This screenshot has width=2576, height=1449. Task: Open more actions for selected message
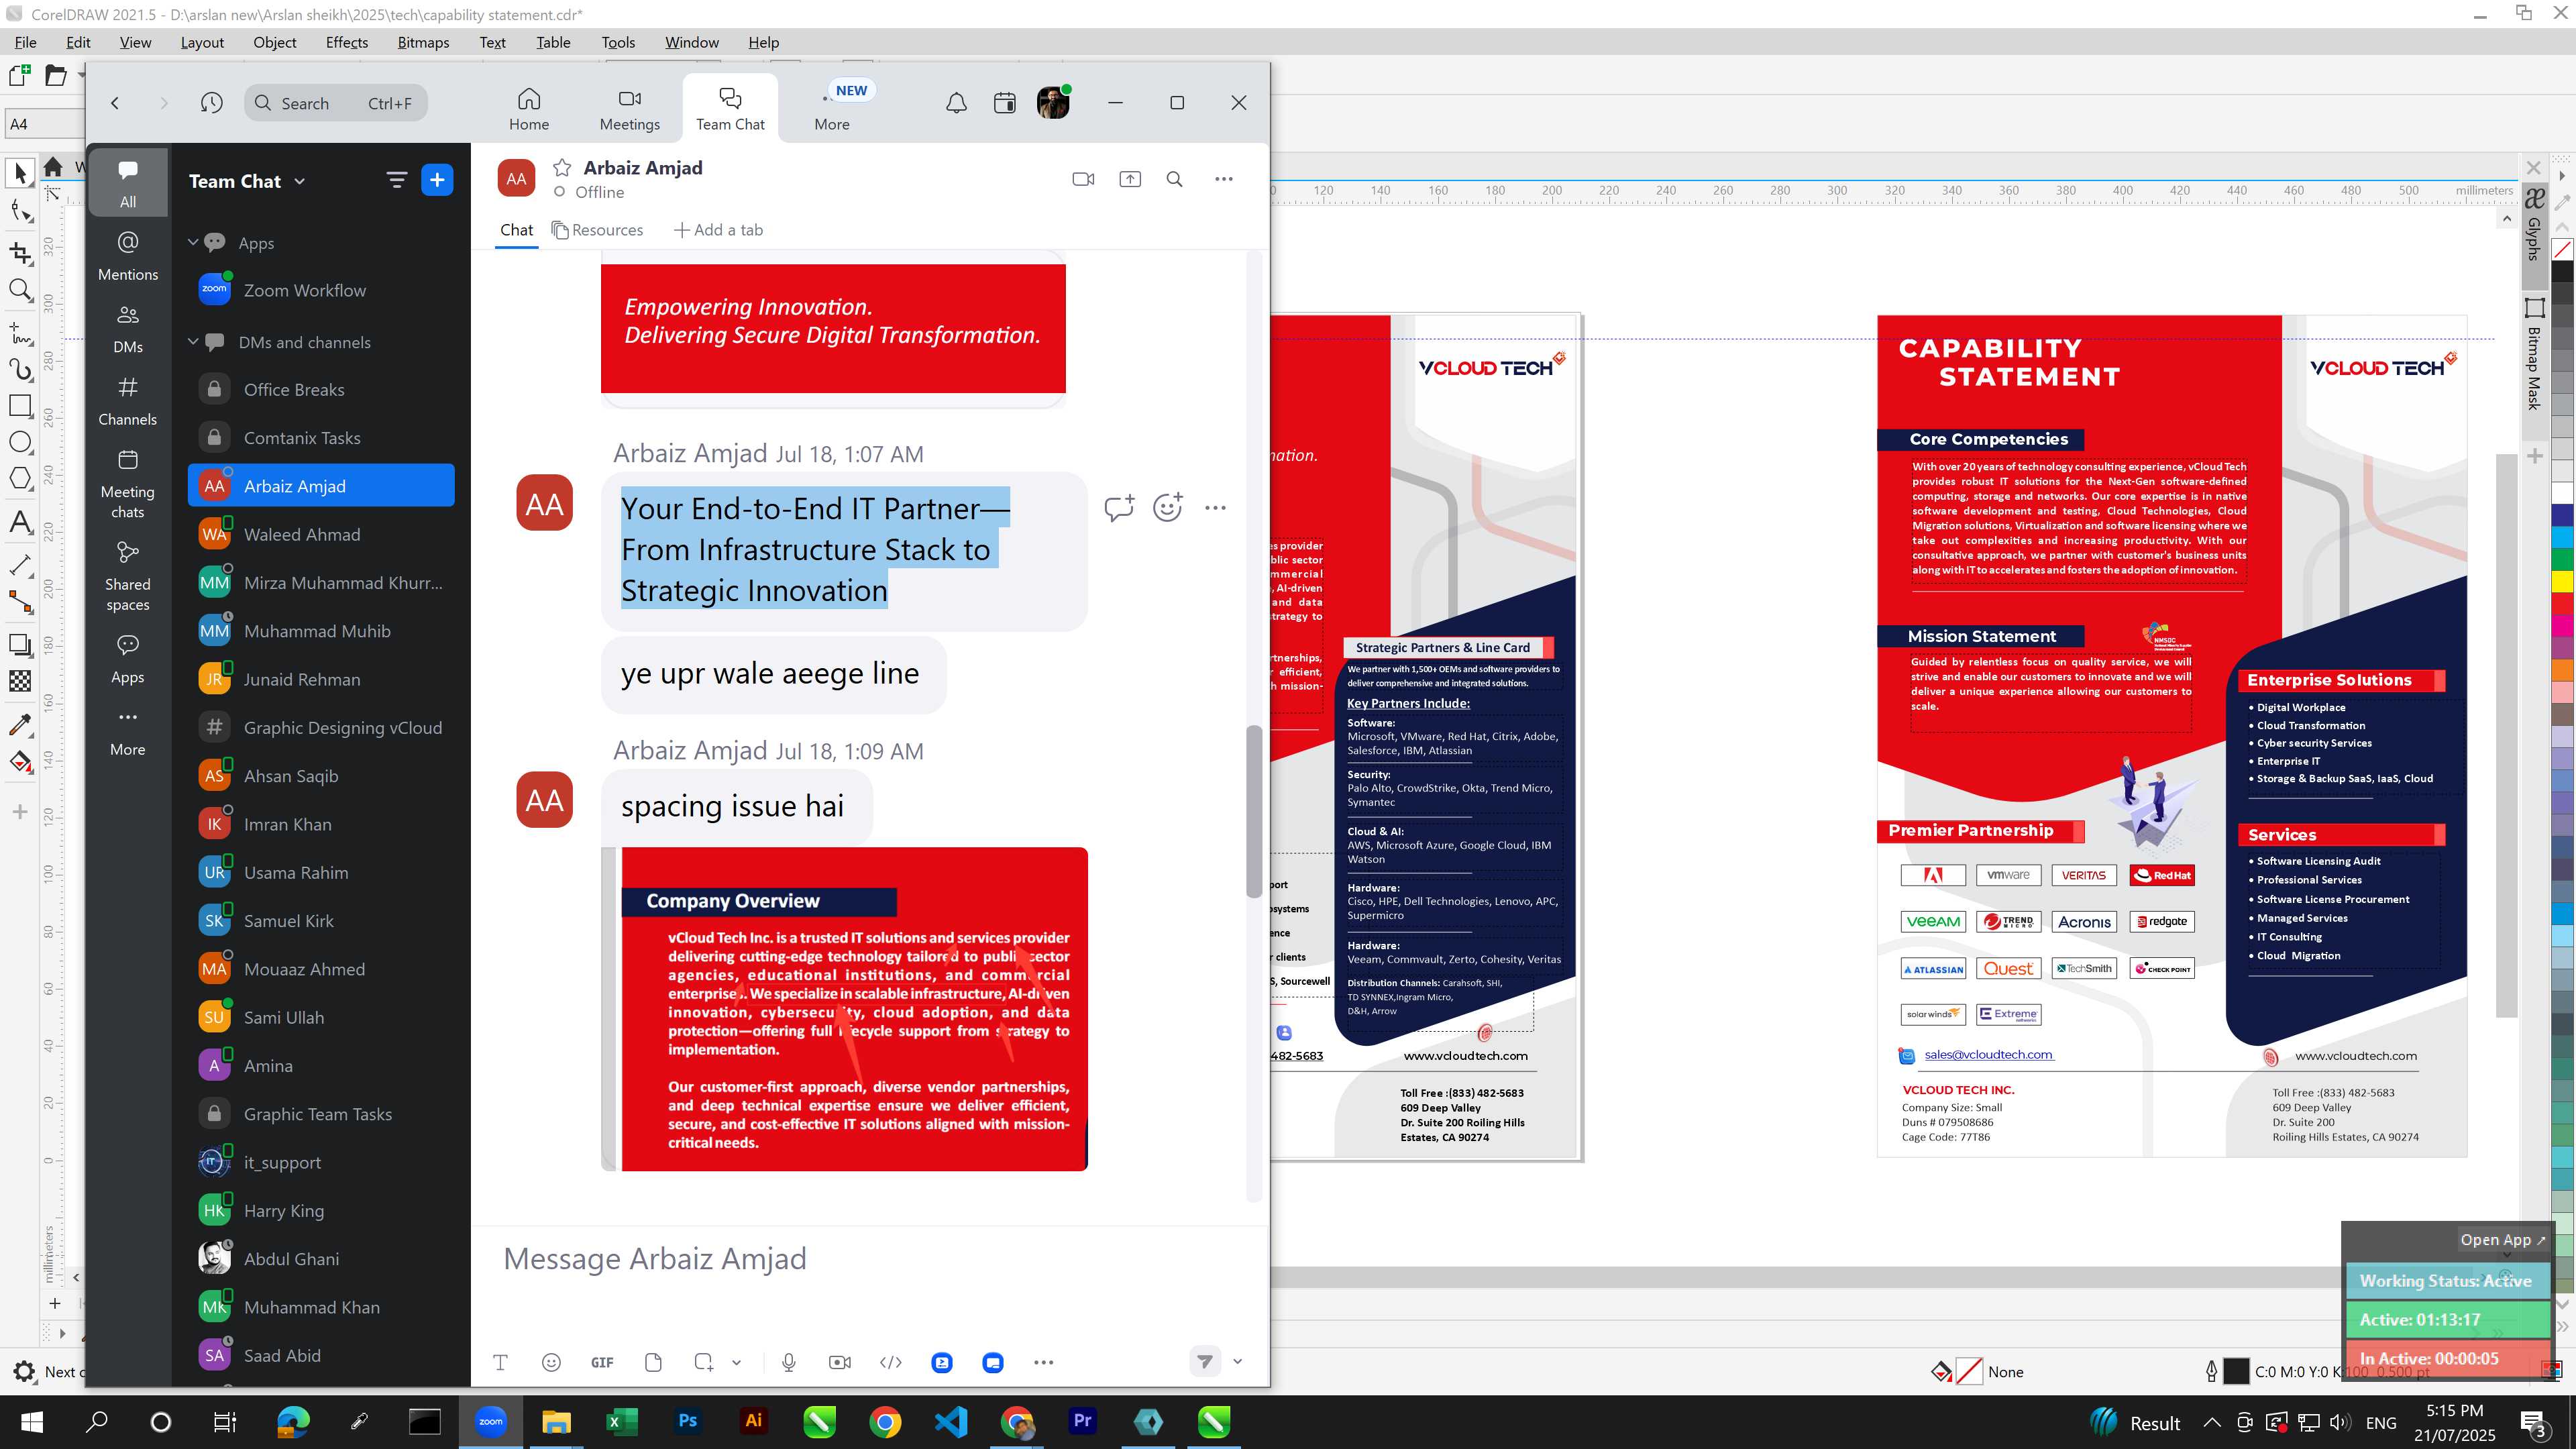click(1215, 508)
